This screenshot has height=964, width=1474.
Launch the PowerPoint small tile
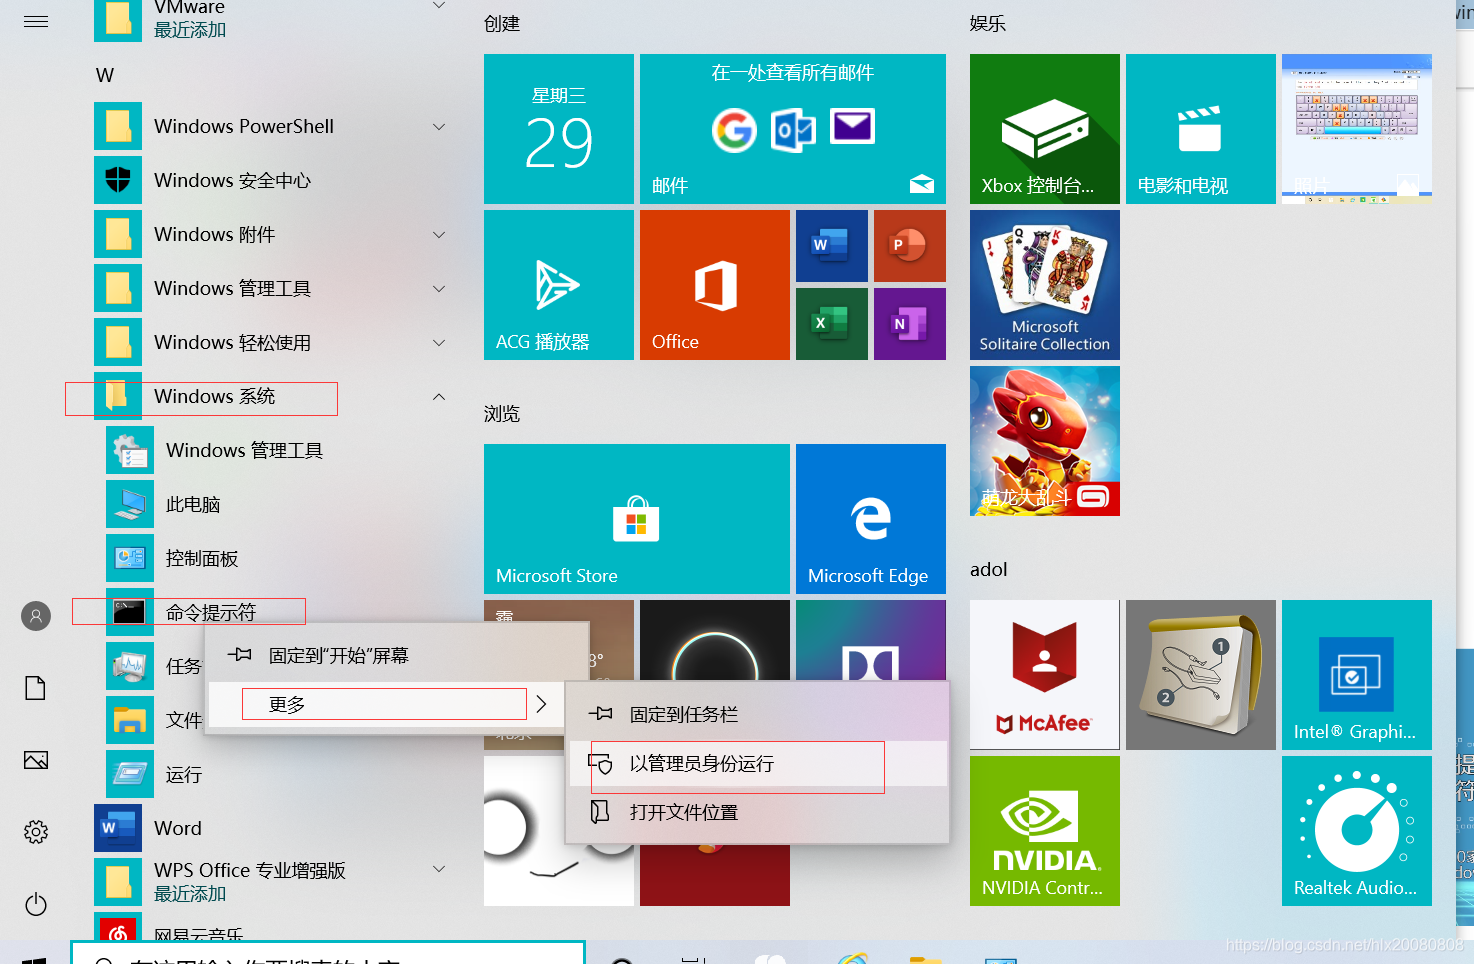[x=909, y=246]
